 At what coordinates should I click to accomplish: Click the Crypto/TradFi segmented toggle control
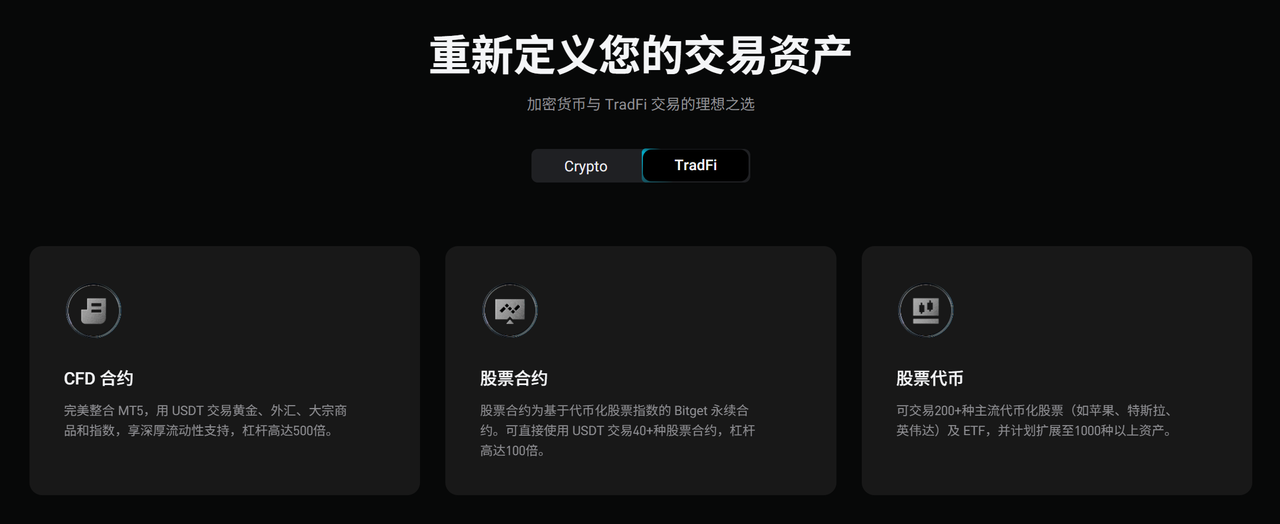coord(640,166)
